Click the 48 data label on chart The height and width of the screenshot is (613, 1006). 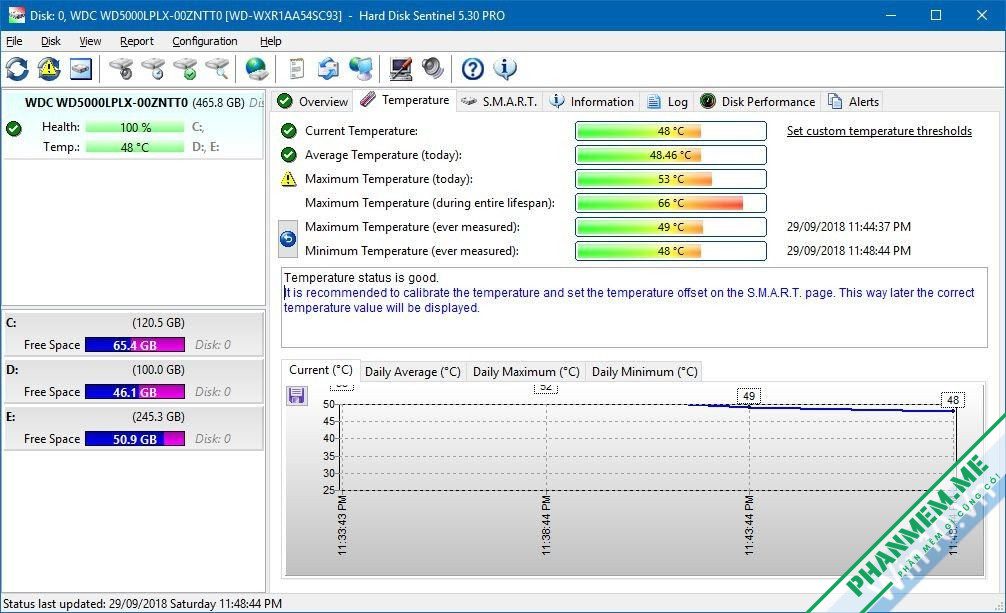[x=953, y=400]
